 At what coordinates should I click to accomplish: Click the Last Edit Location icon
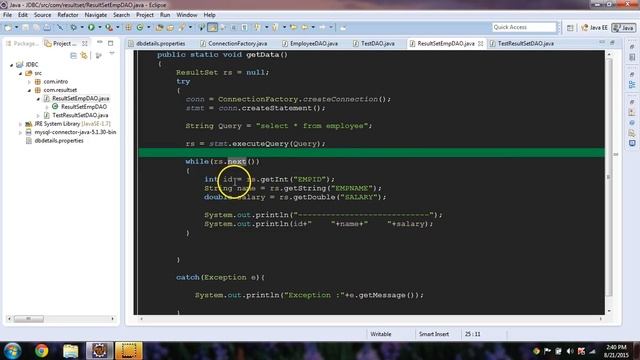pyautogui.click(x=293, y=27)
